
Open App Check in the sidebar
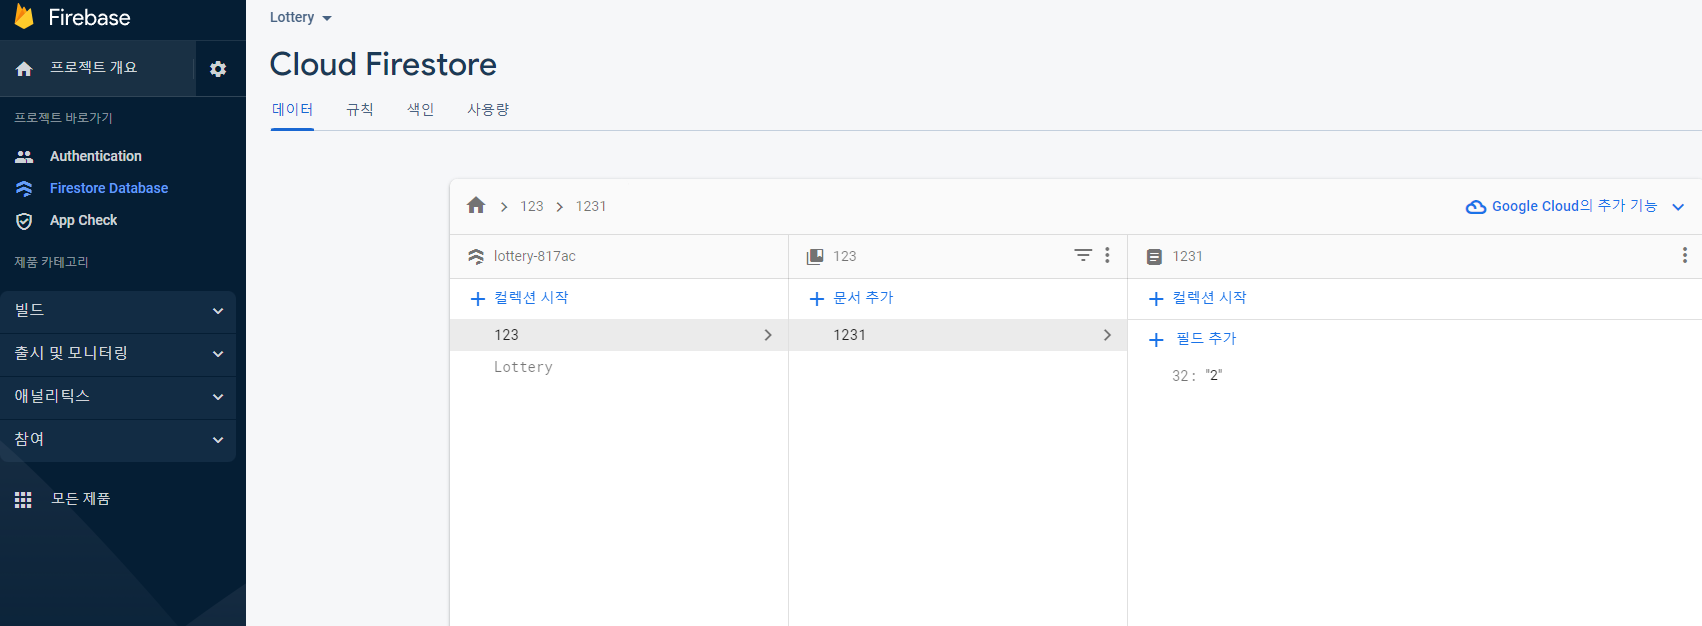click(83, 220)
